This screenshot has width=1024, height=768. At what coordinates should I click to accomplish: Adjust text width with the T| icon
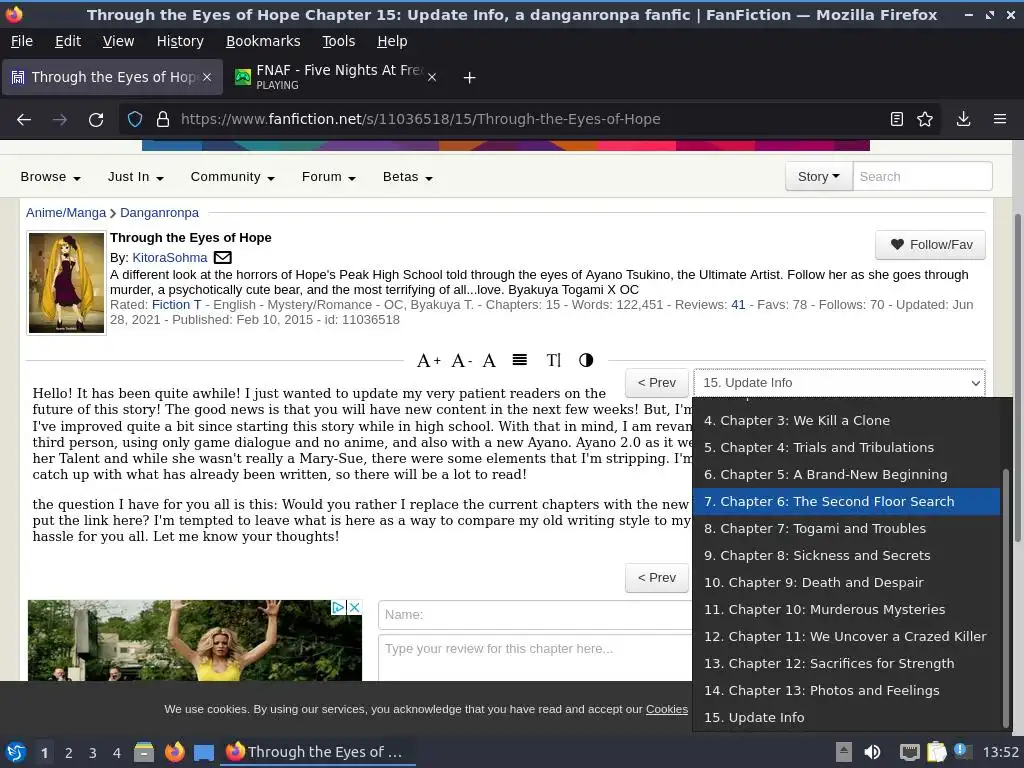pos(553,360)
